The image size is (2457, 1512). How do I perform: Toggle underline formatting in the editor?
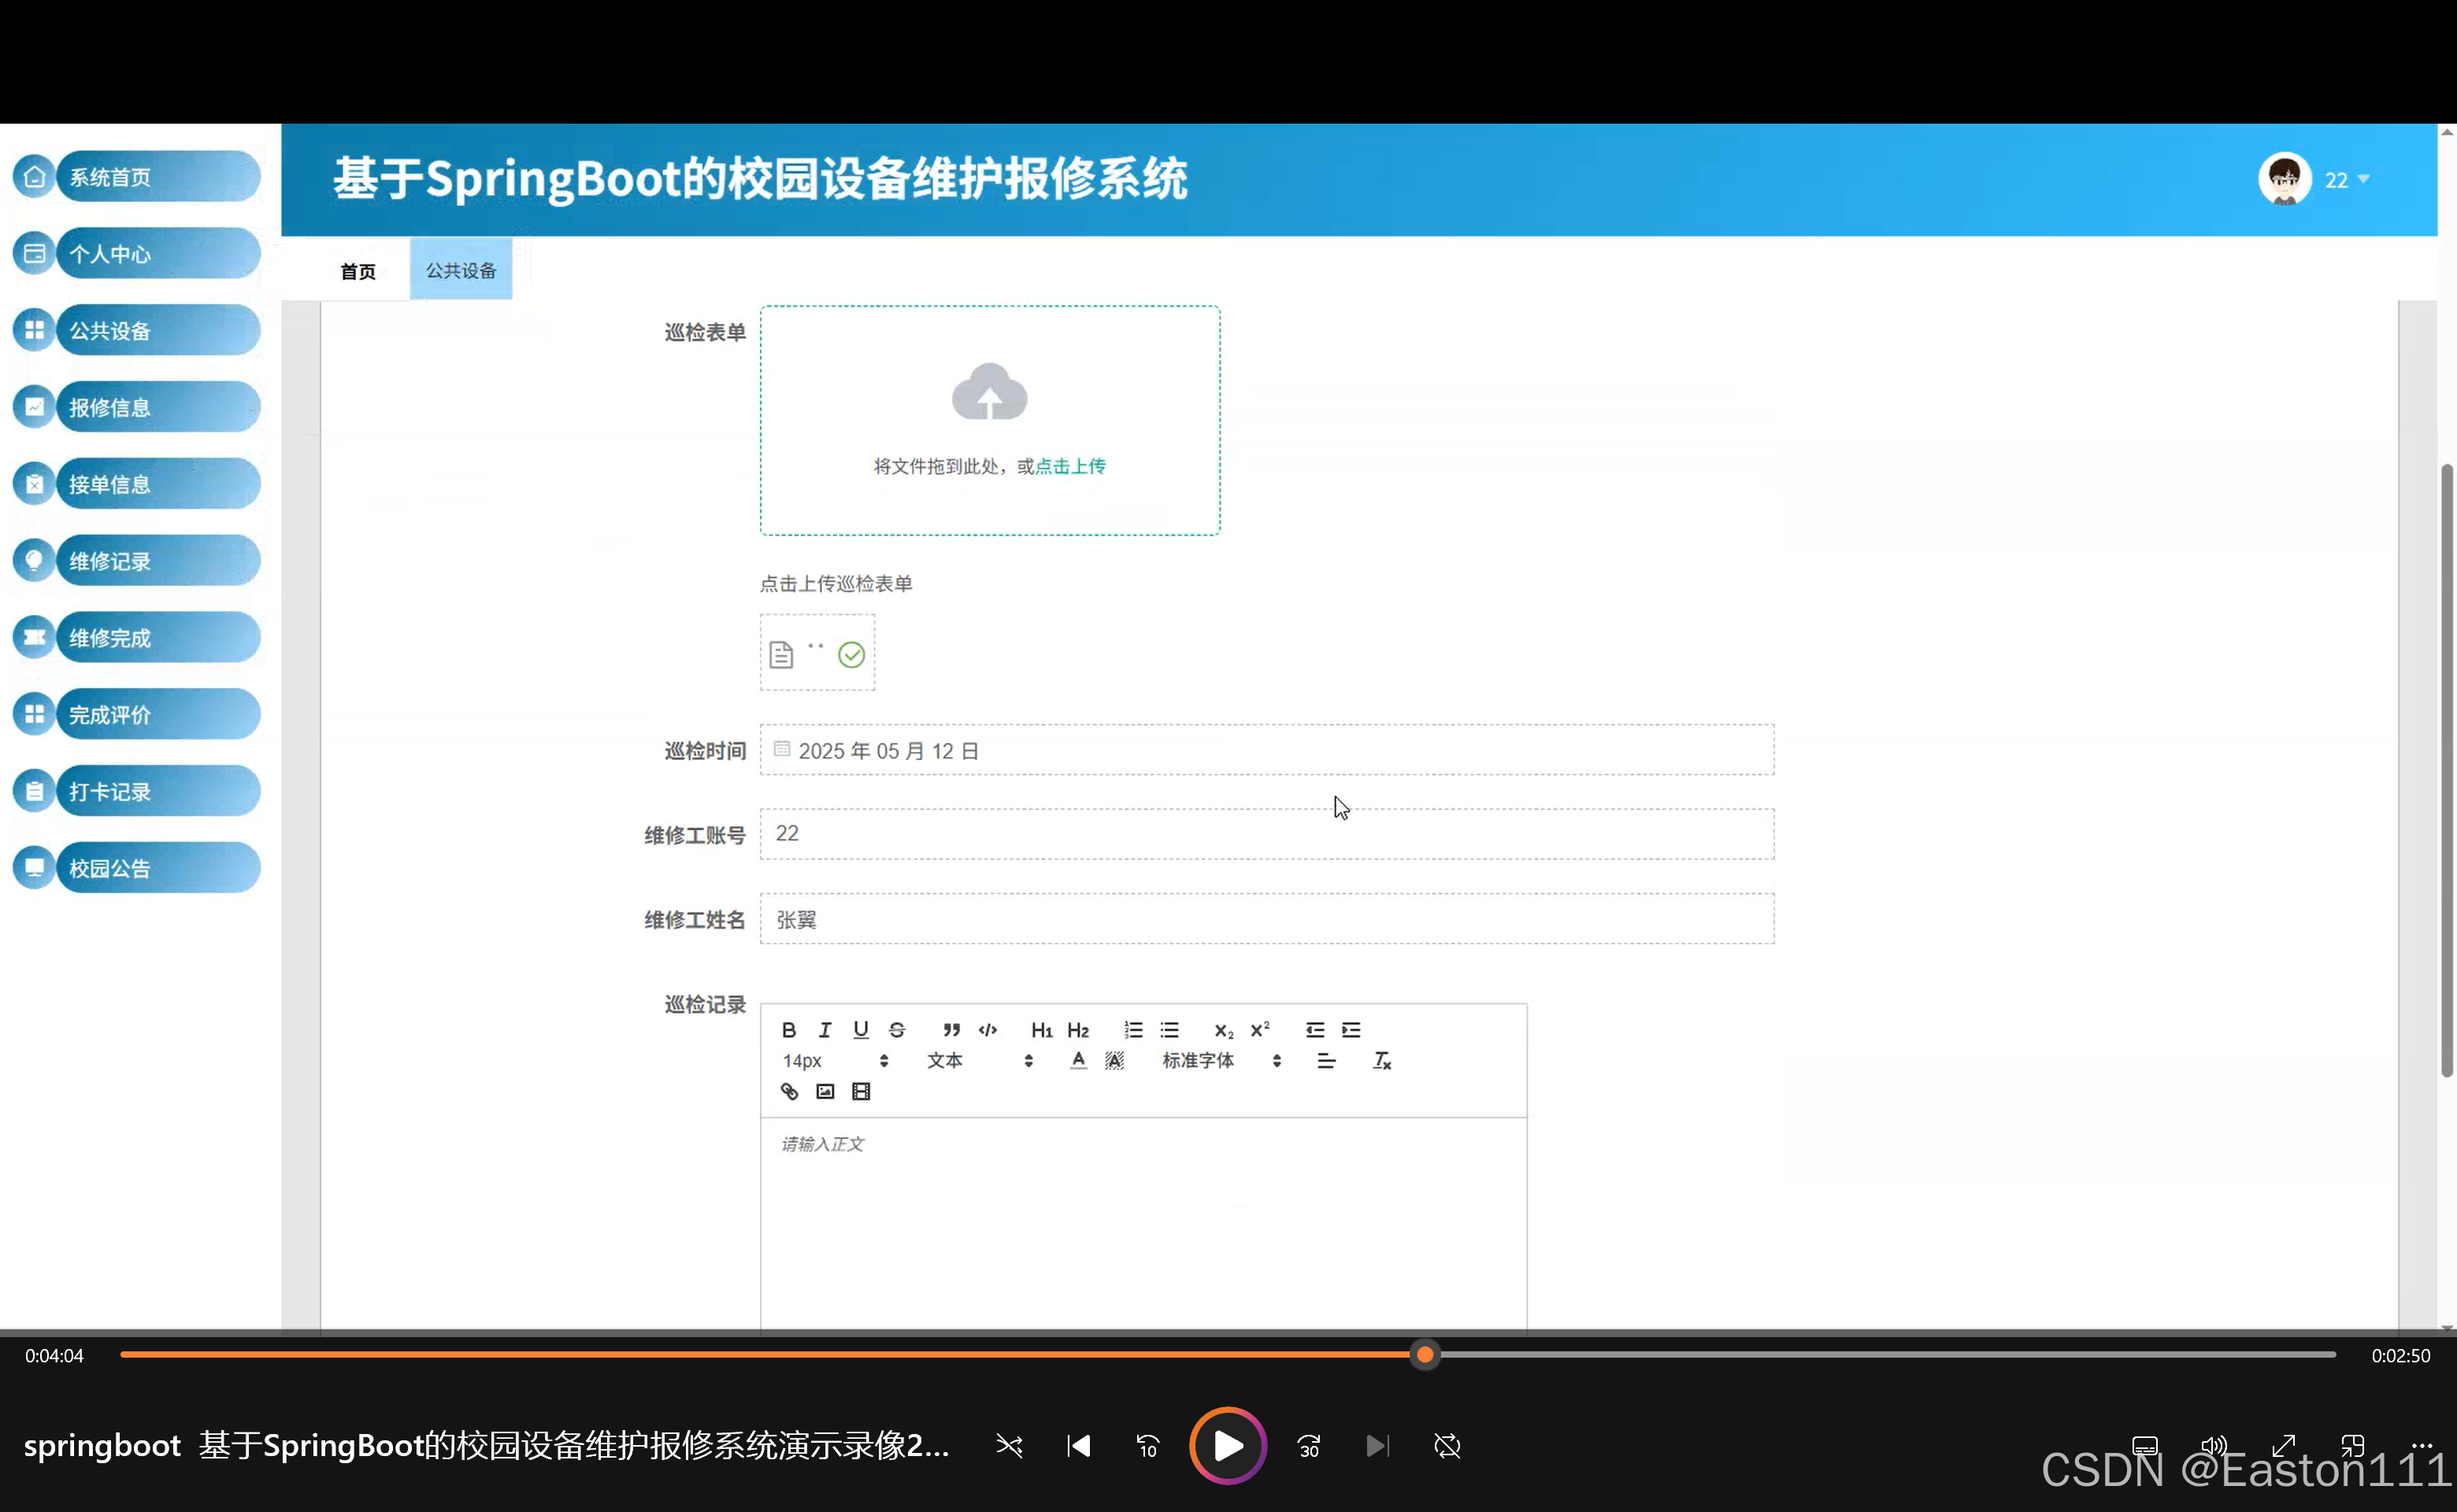pos(860,1029)
